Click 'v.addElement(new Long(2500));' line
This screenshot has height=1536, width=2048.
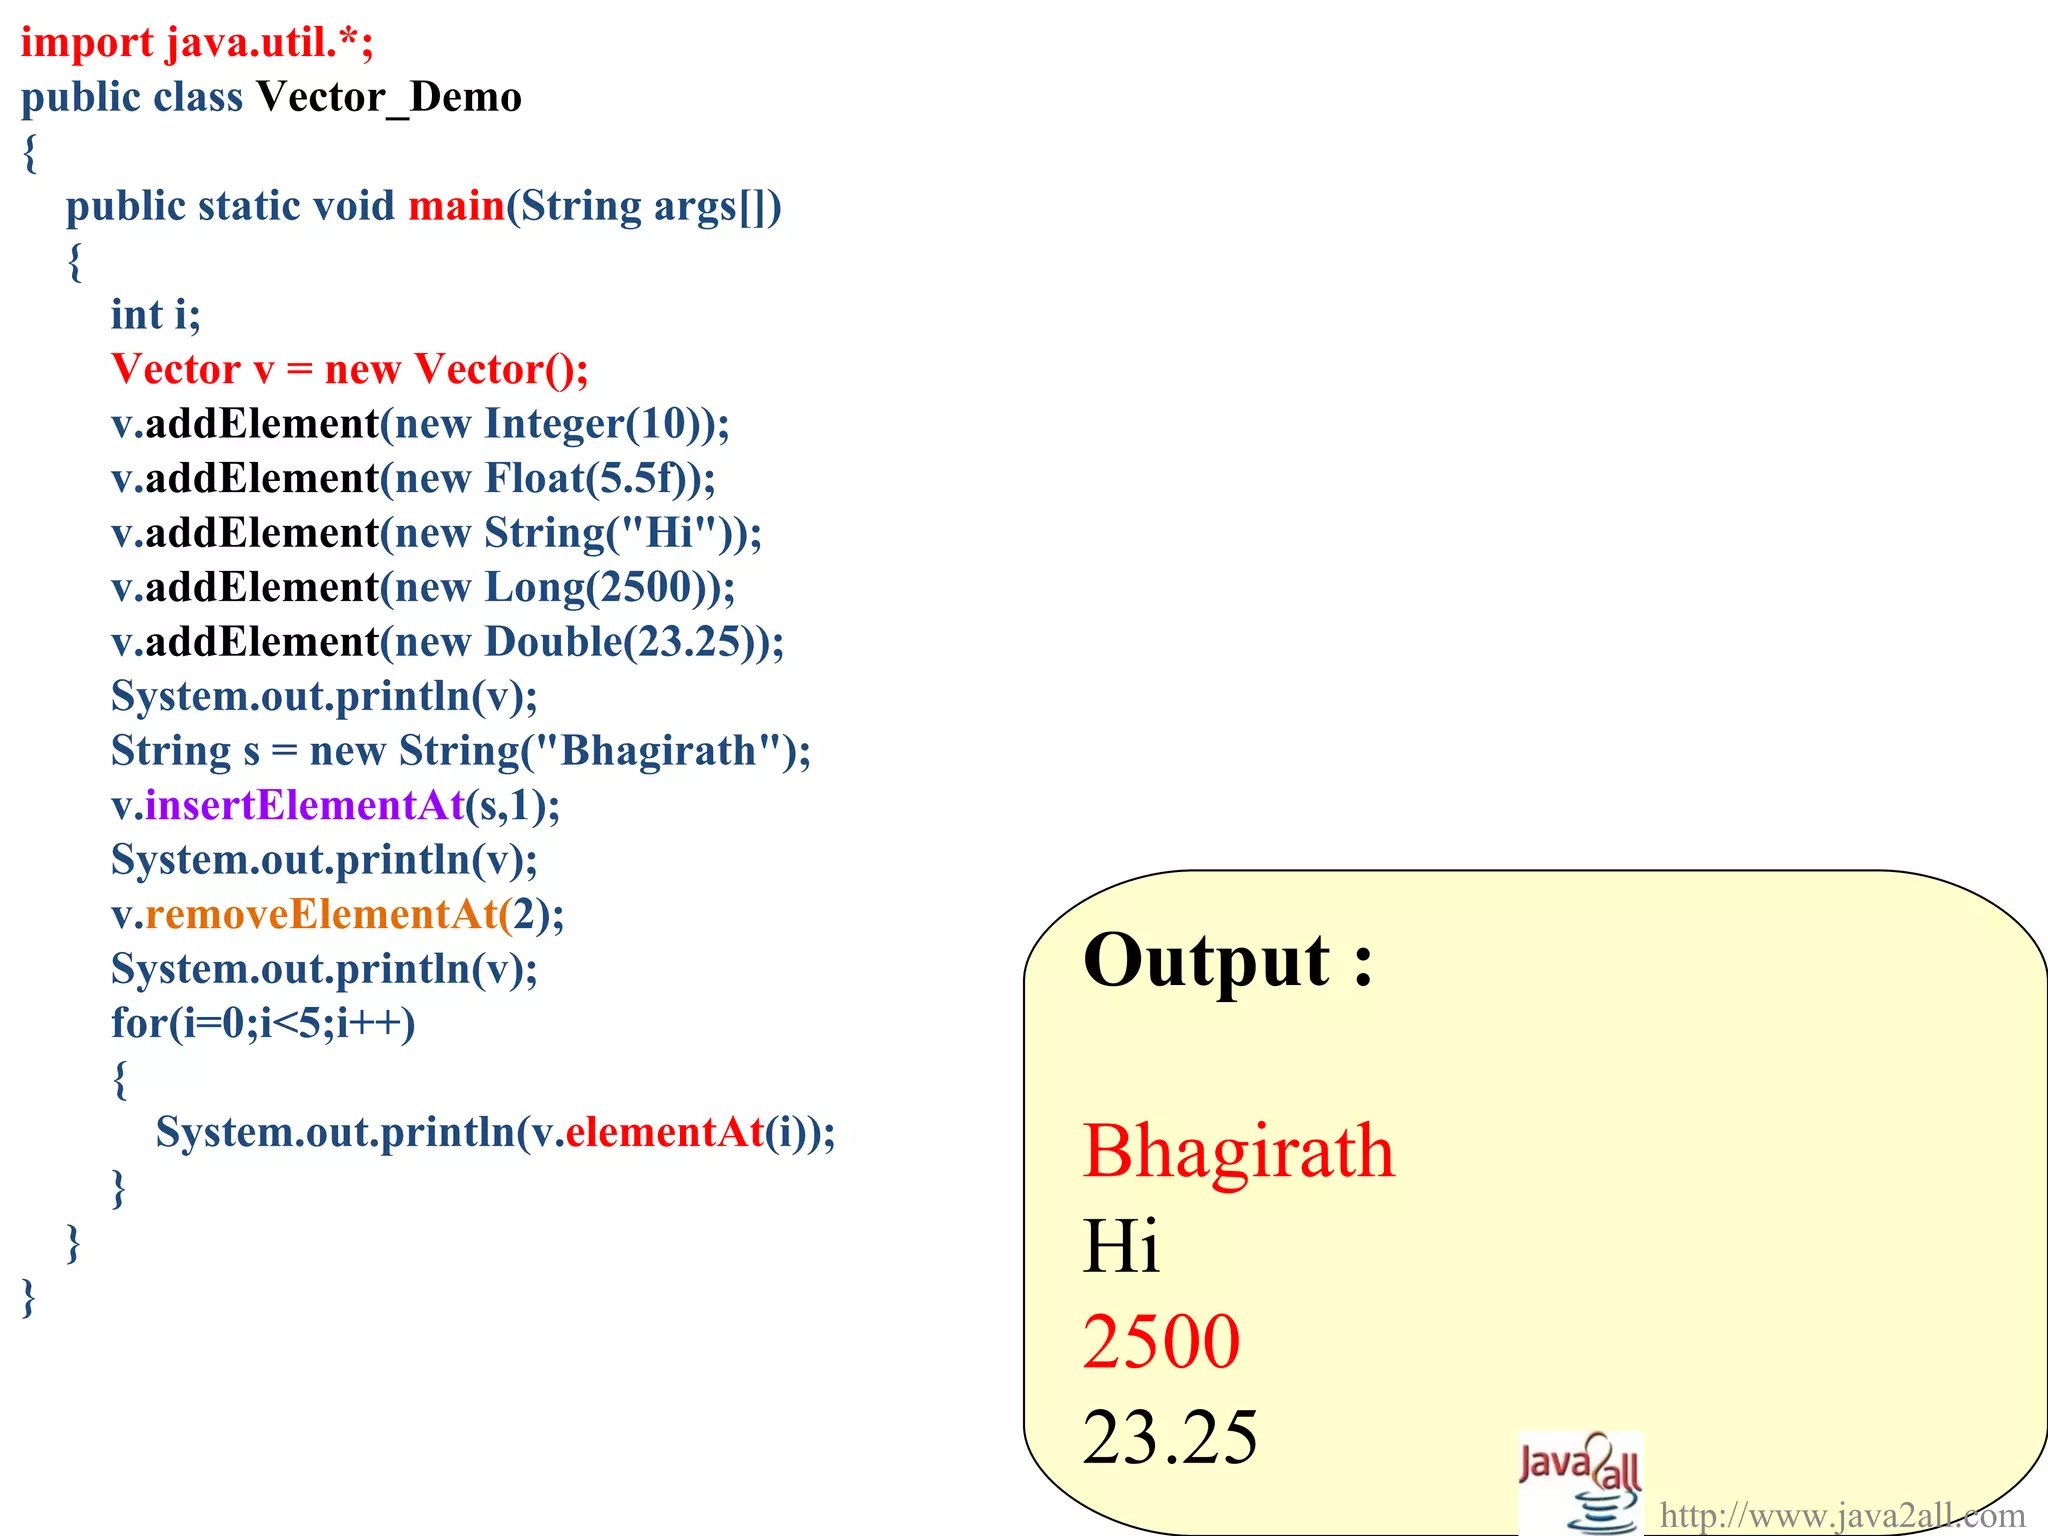point(424,588)
